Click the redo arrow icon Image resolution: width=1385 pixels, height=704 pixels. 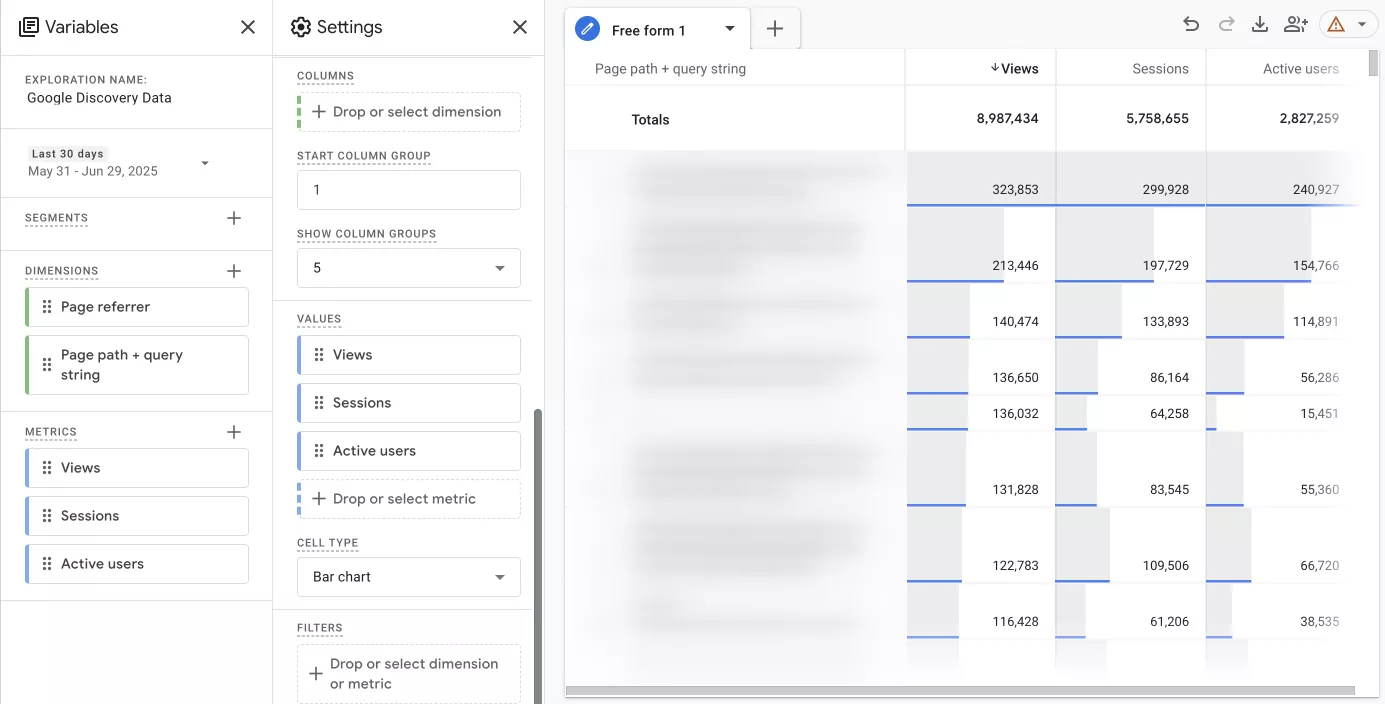point(1226,25)
